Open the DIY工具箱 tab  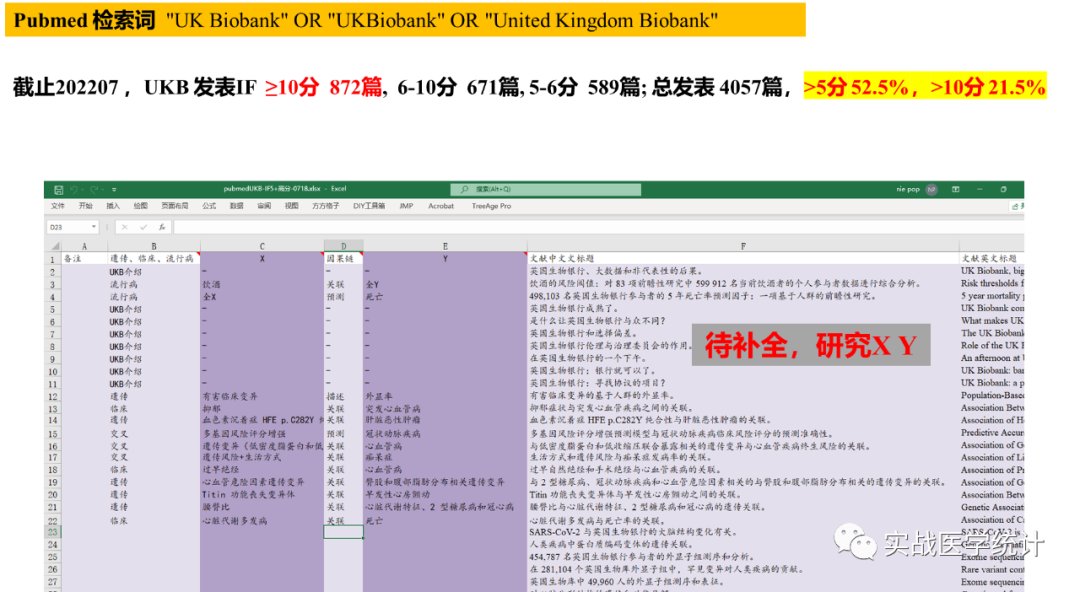tap(369, 206)
